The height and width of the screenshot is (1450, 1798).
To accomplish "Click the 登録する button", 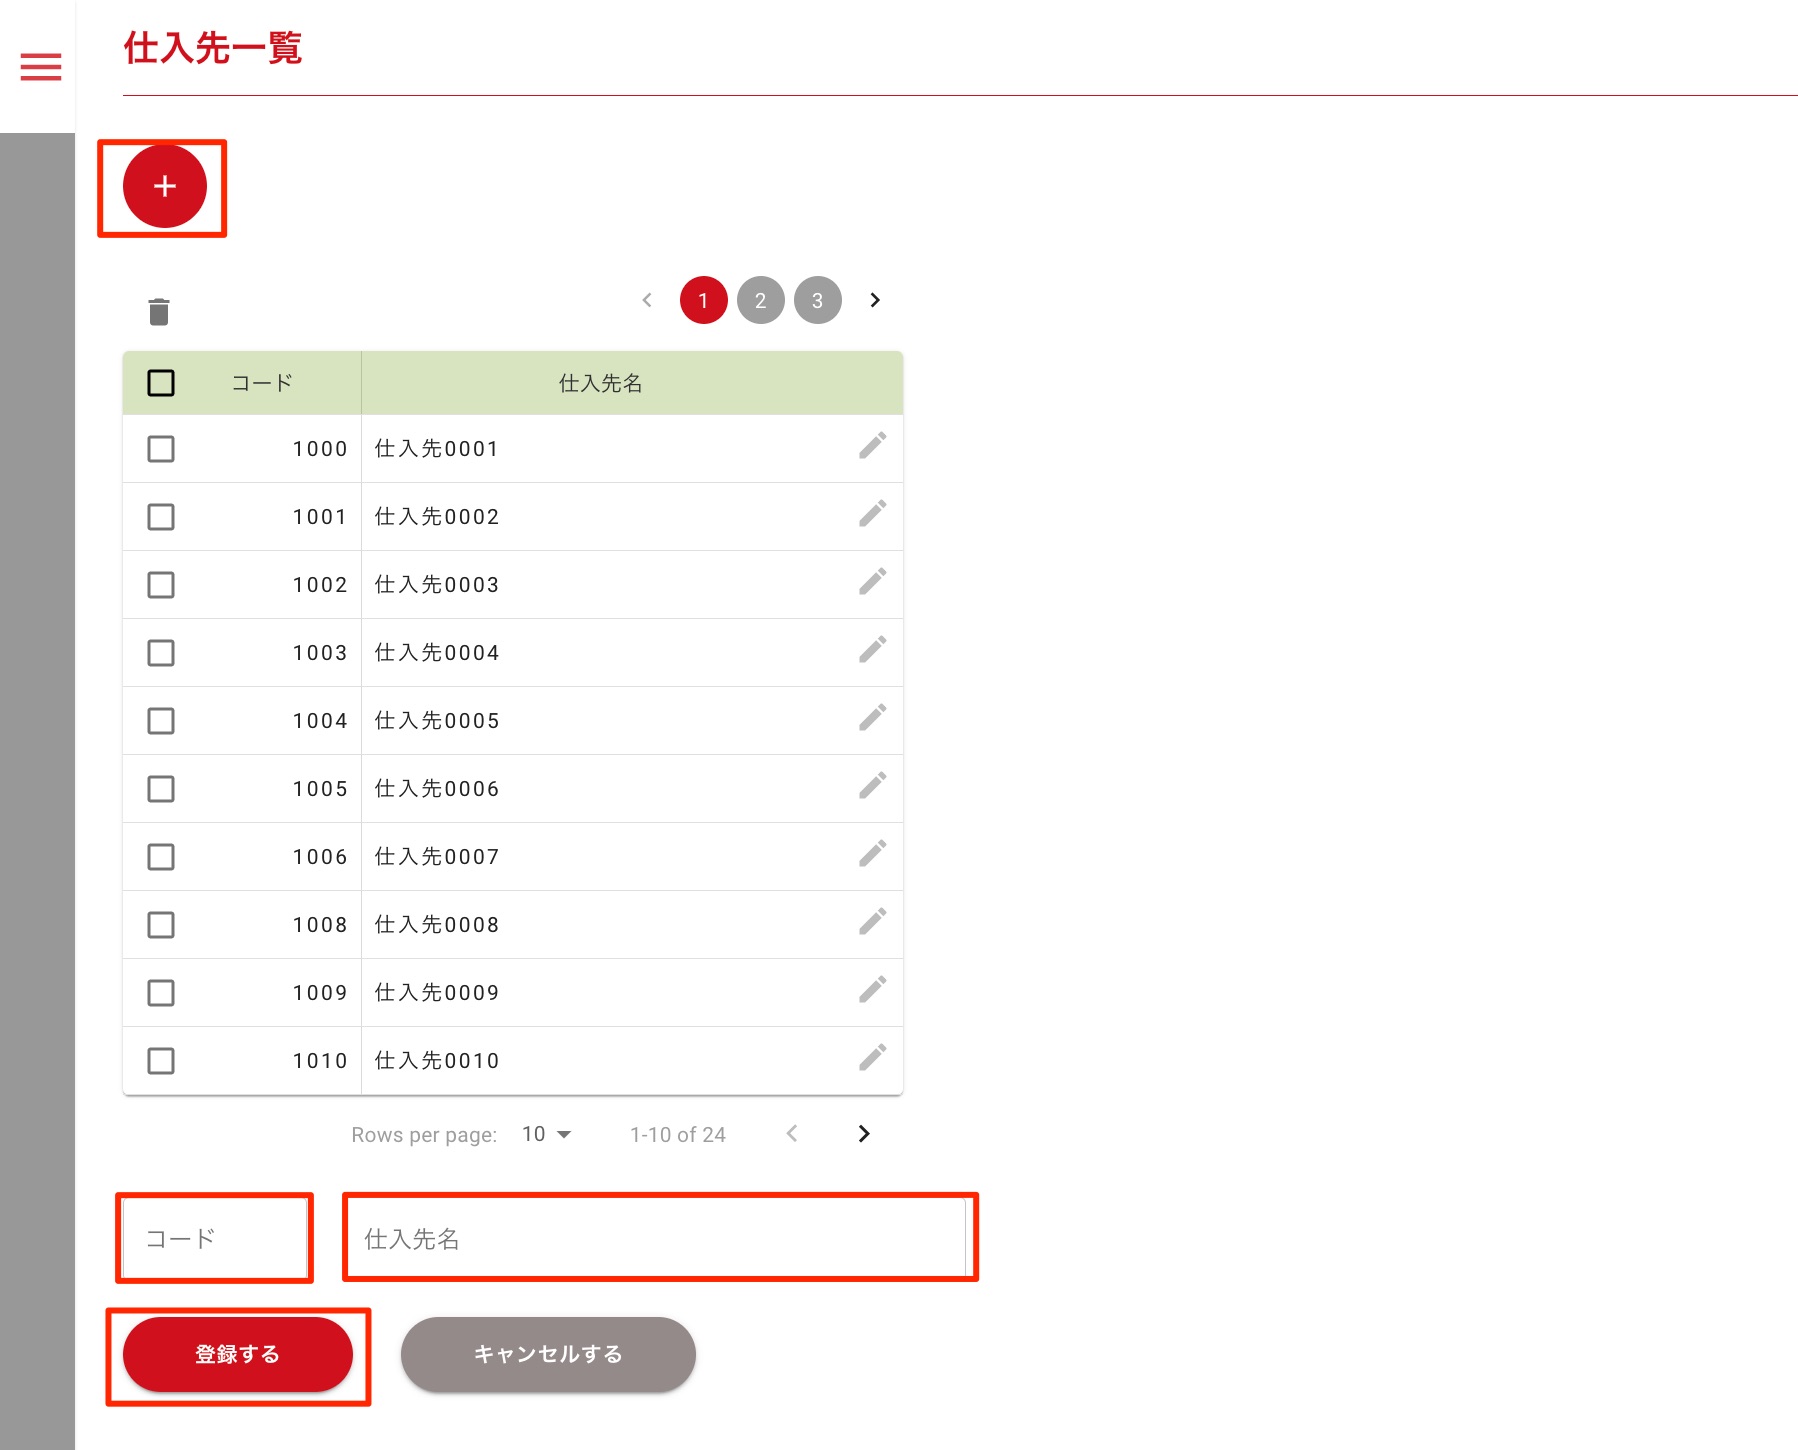I will 238,1354.
